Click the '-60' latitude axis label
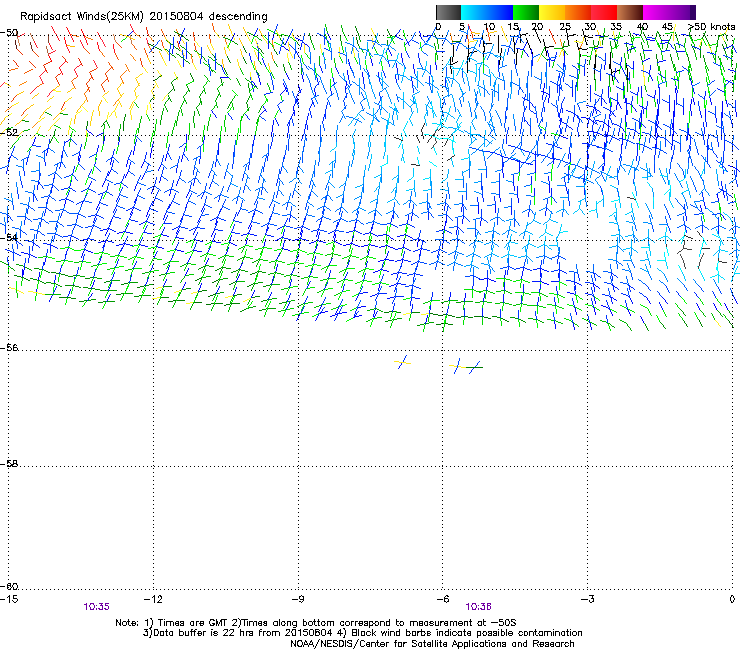Screen dimensions: 740x650 (x=9, y=586)
